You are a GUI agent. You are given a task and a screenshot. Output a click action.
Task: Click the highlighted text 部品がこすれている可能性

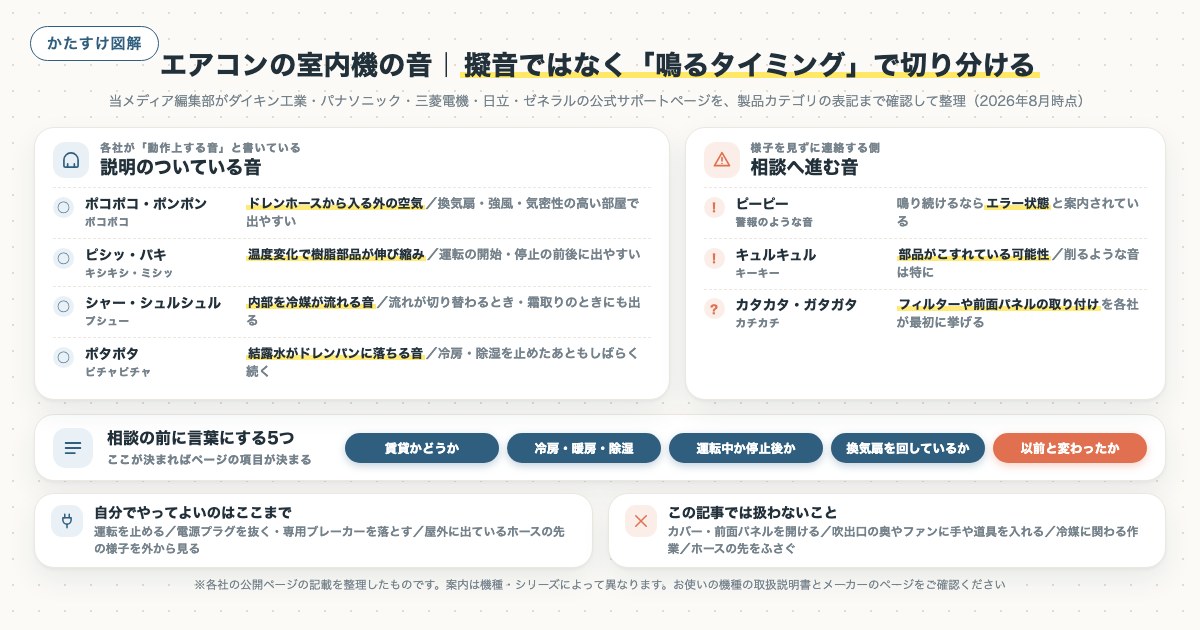pos(974,254)
